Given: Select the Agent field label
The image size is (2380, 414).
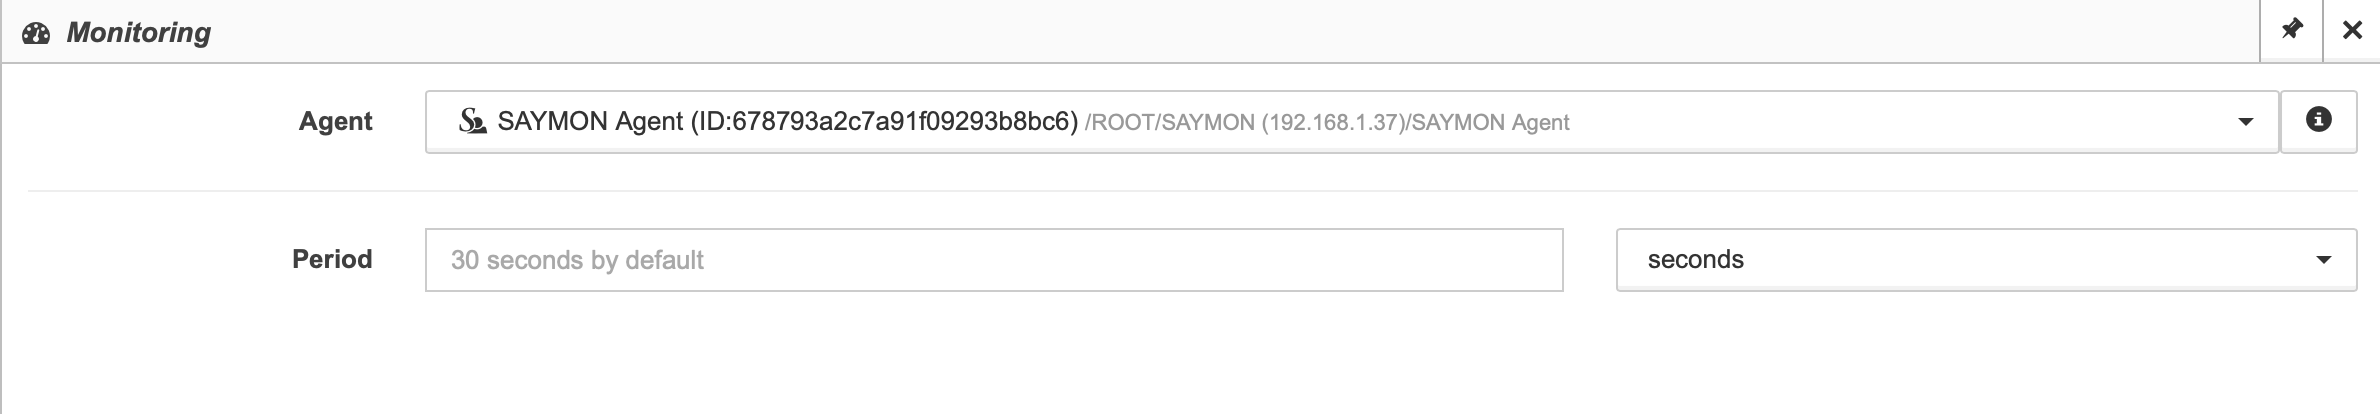Looking at the screenshot, I should pyautogui.click(x=335, y=121).
